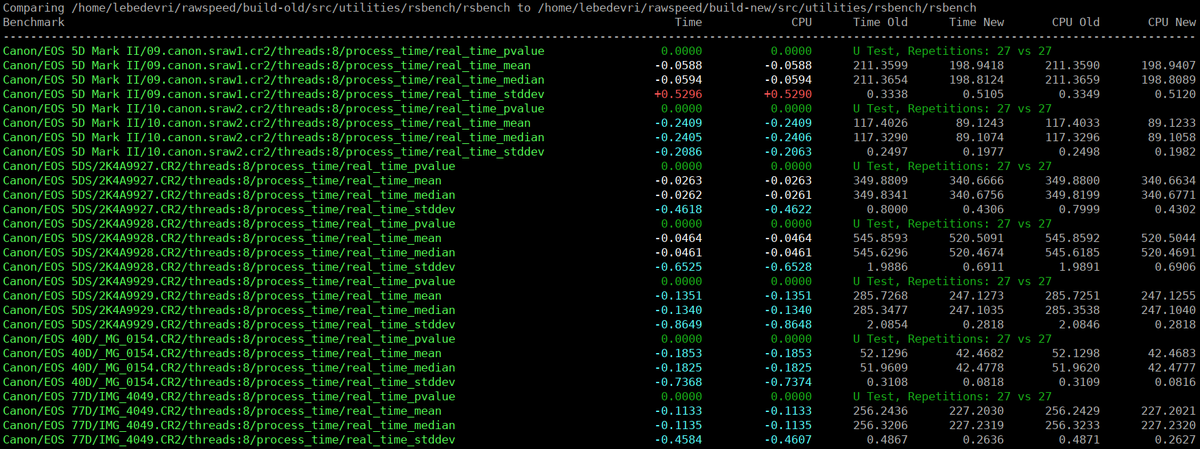Click the CPU value -0.7374
The width and height of the screenshot is (1200, 449).
point(788,382)
